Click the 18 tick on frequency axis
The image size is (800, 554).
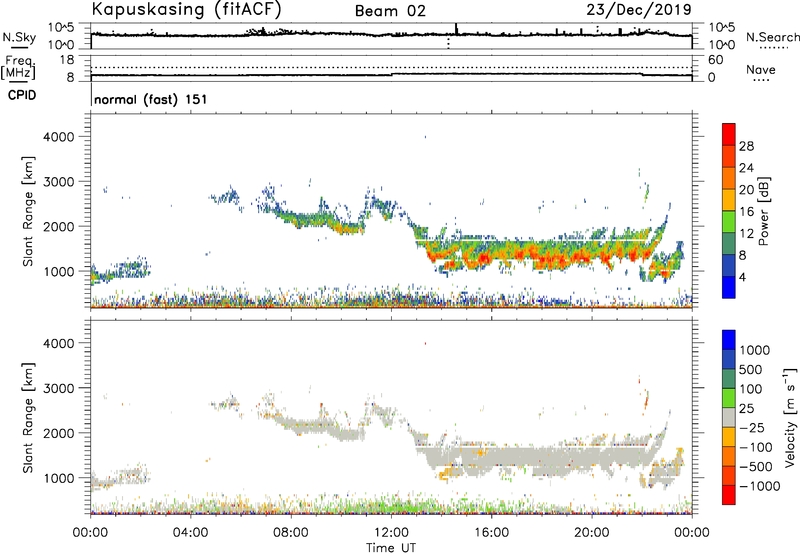tap(67, 60)
